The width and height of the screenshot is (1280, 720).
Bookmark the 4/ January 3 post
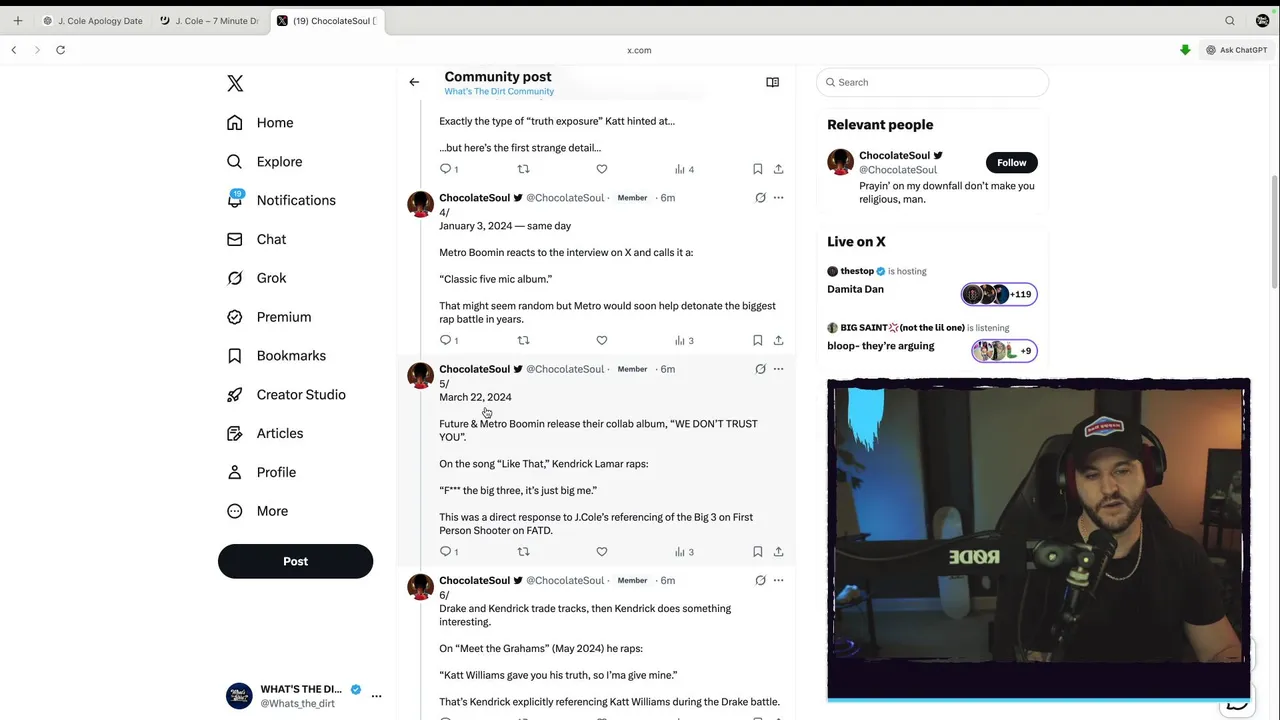(757, 341)
